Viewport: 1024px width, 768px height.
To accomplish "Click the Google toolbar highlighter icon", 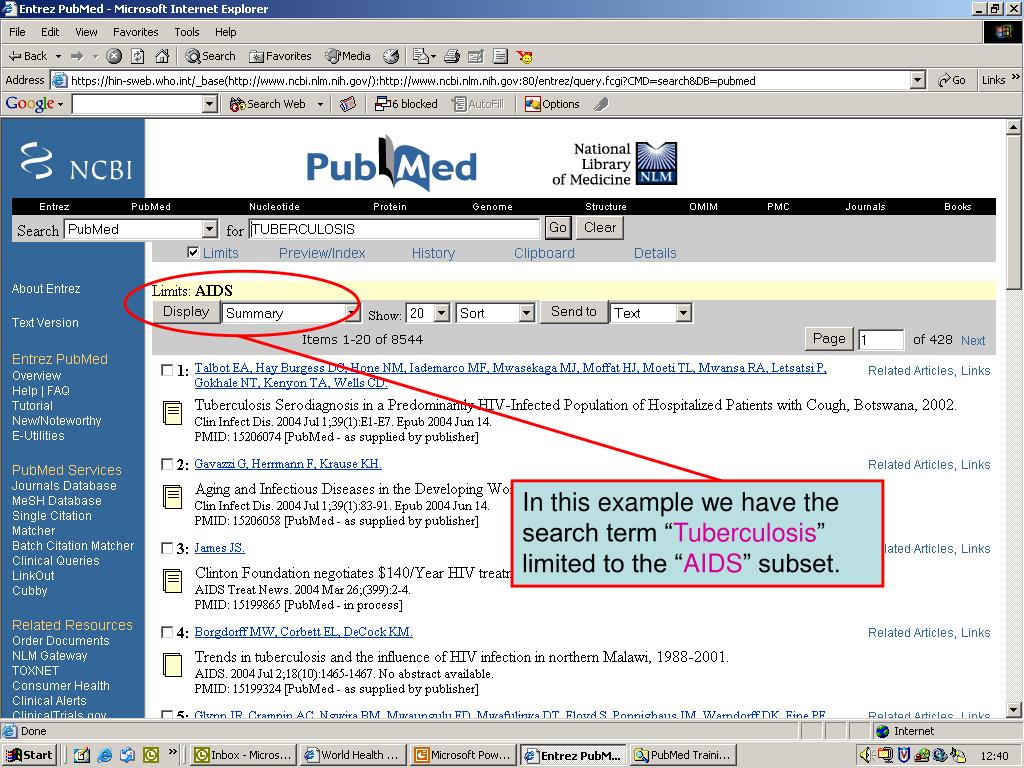I will click(601, 104).
